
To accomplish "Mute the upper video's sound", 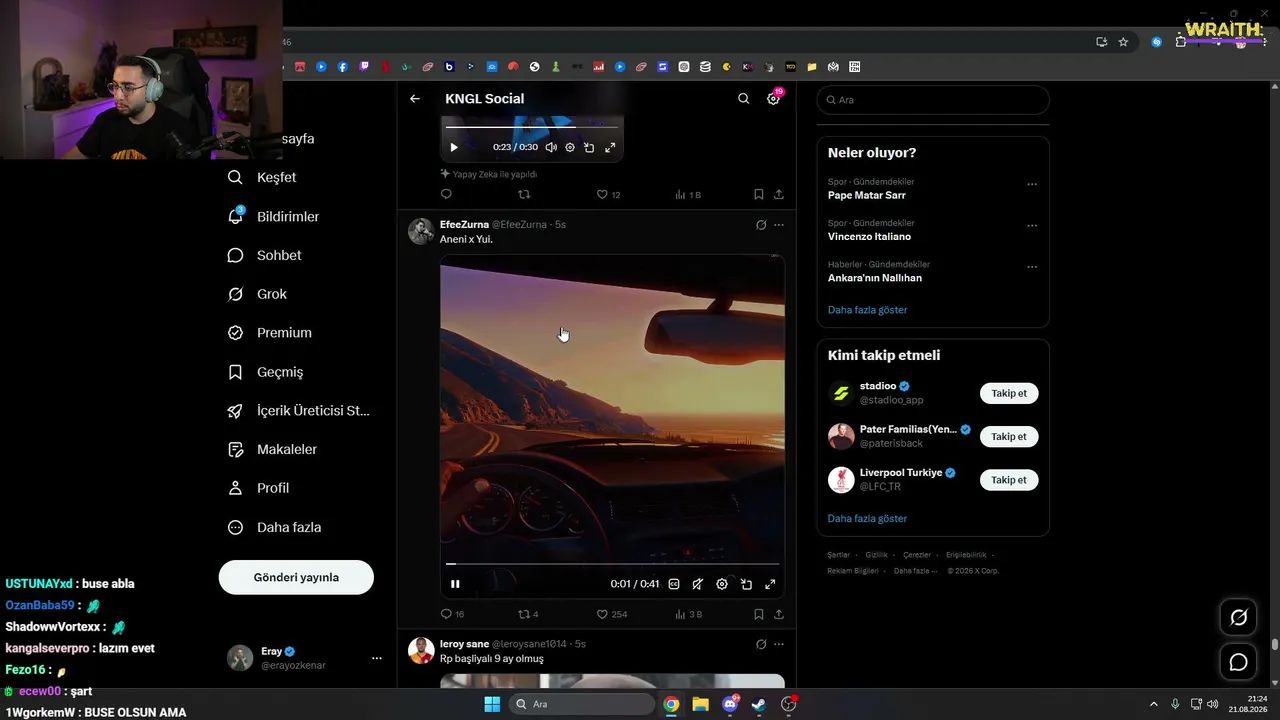I will click(x=551, y=147).
